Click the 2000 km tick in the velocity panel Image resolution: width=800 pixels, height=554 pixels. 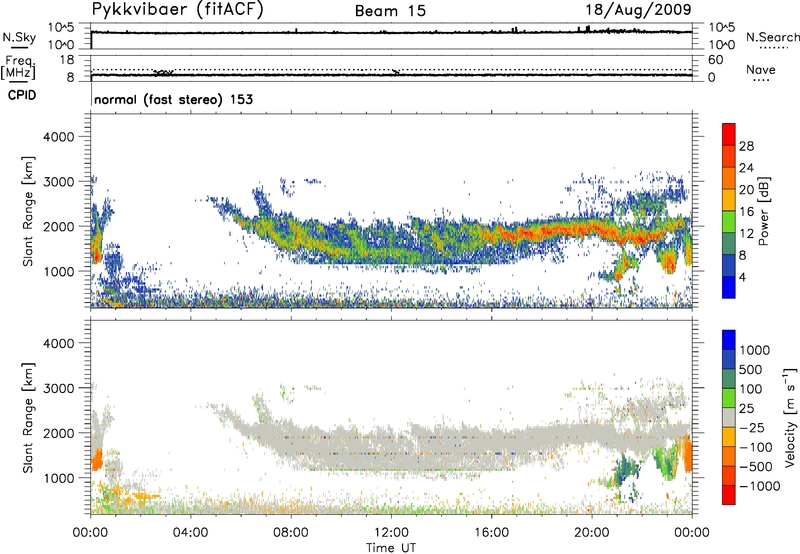click(59, 433)
